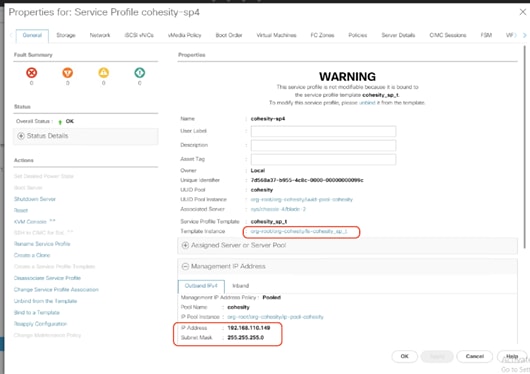Click the major fault orange icon
This screenshot has width=530, height=374.
(68, 73)
